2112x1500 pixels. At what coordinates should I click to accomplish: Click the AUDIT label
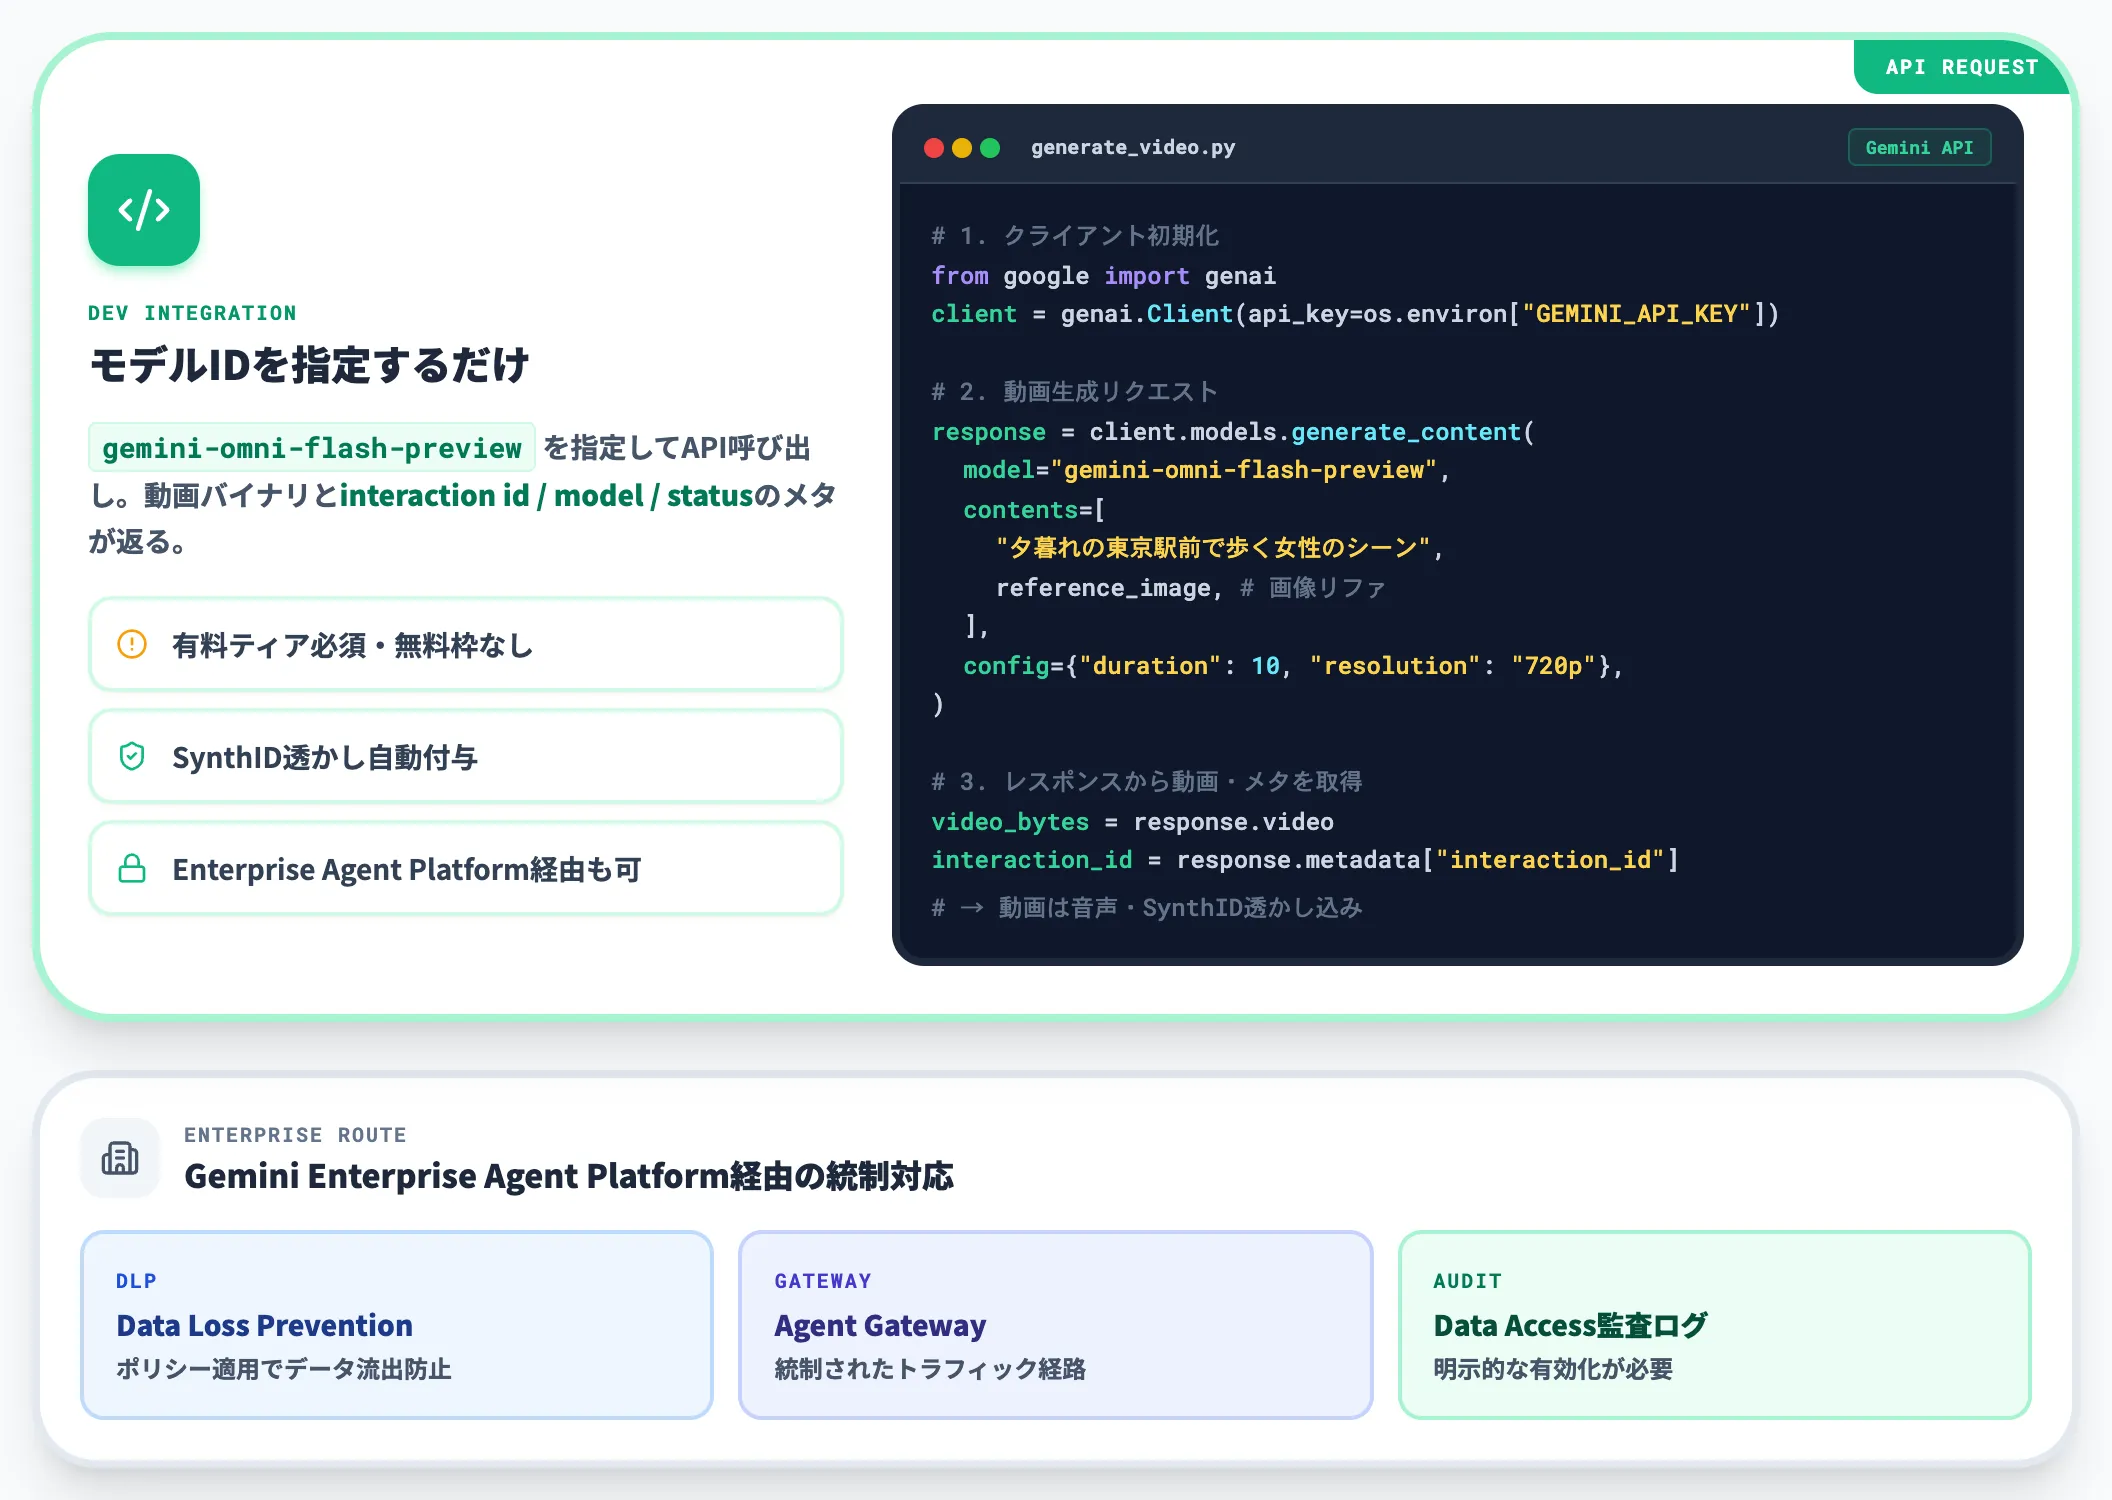(1467, 1281)
